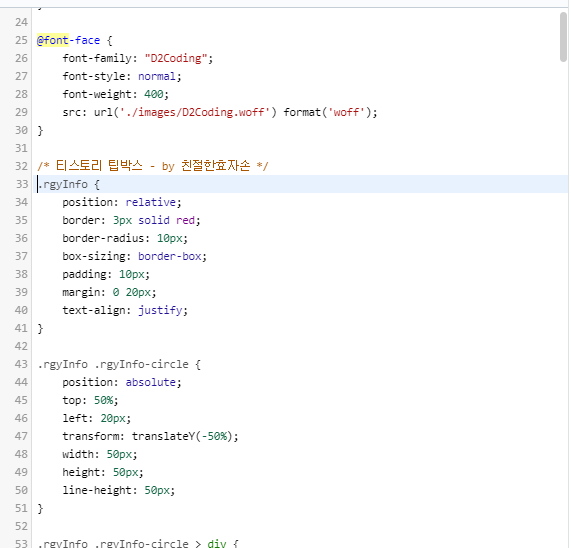This screenshot has height=548, width=571.
Task: Click the '.rgyInfo-circle > div {' line 53
Action: point(138,544)
